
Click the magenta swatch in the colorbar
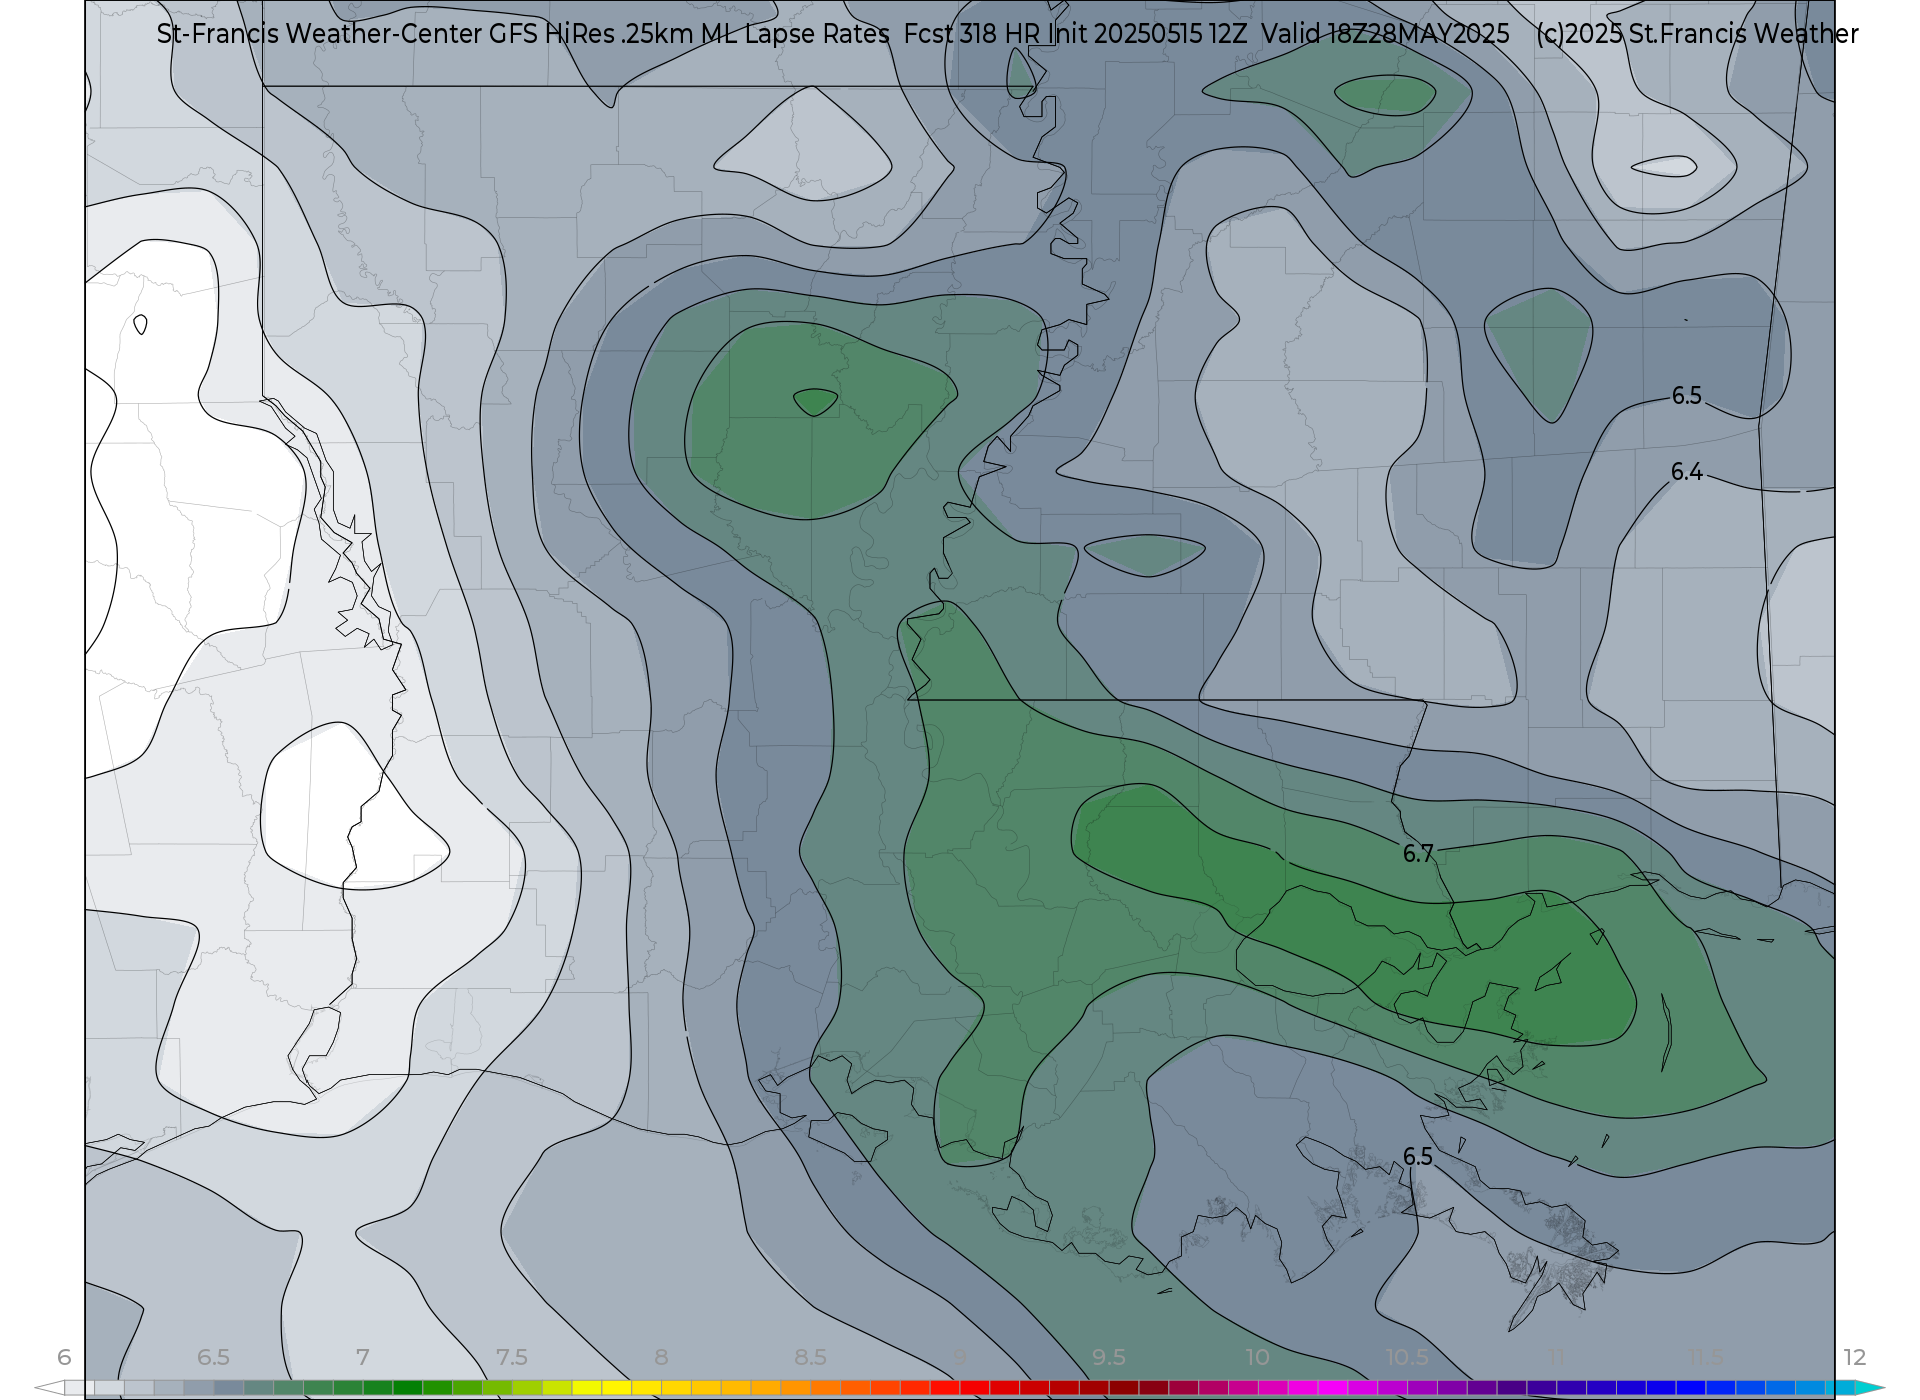coord(1333,1388)
